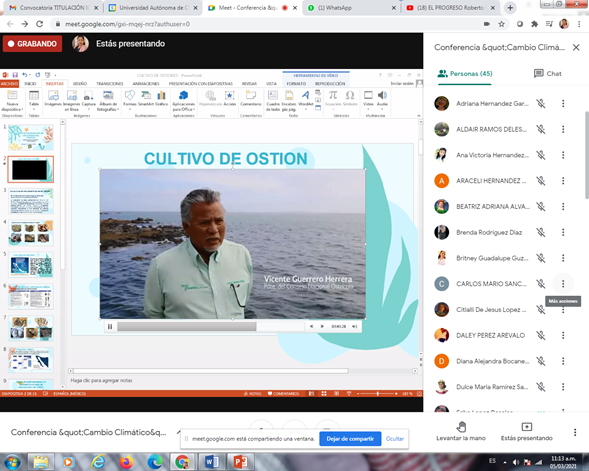Click Iniciar sesión in PowerPoint

(402, 83)
